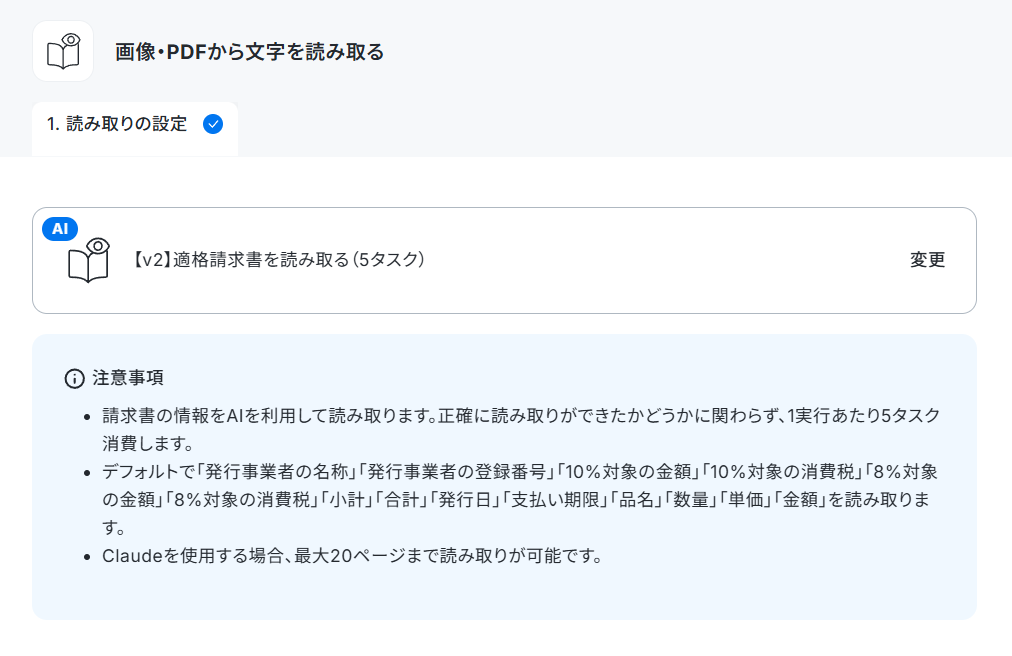Click the blue checkmark beside 読み取りの設定
1012x656 pixels.
(x=213, y=124)
